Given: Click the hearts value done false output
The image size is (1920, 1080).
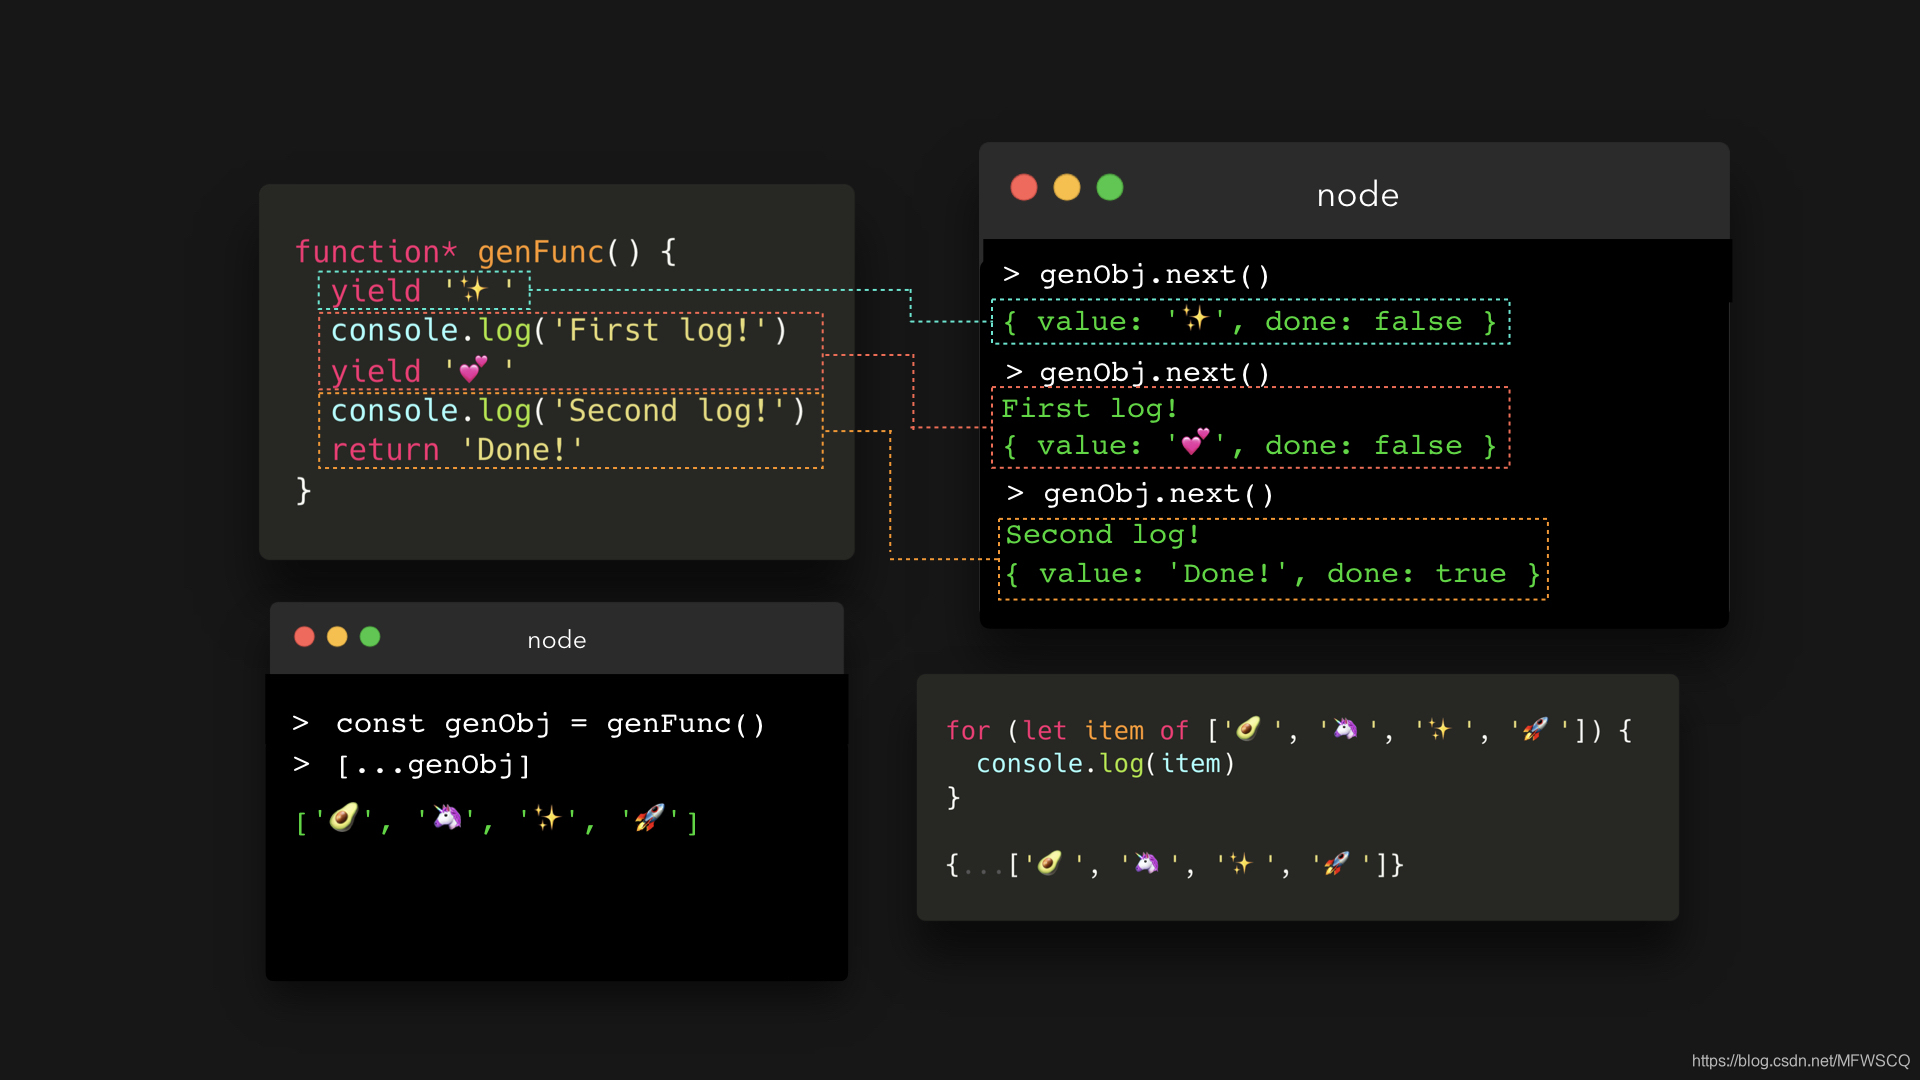Looking at the screenshot, I should click(1250, 445).
